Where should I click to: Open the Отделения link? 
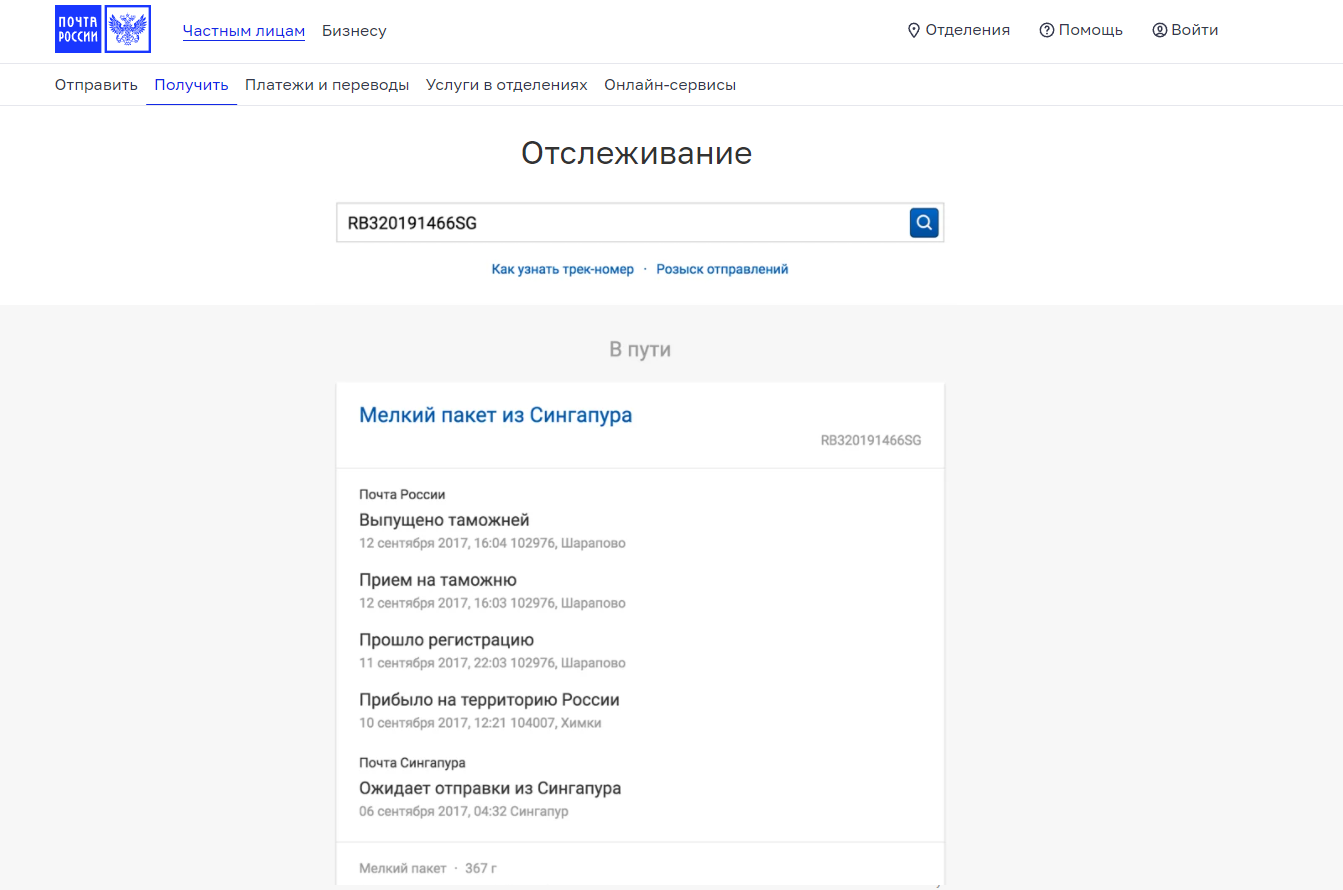[x=968, y=30]
